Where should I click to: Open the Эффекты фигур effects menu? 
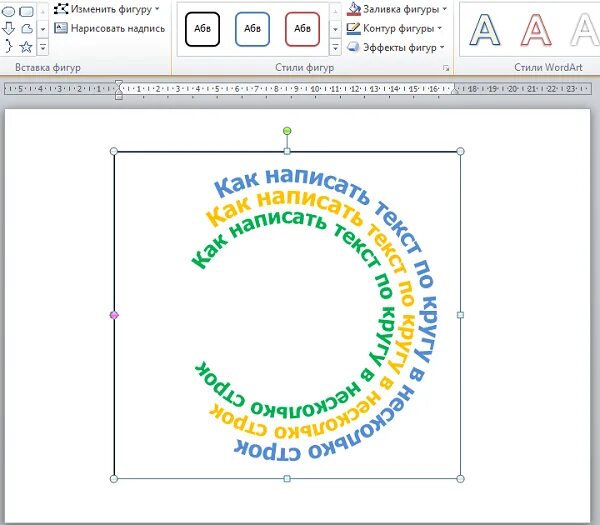[x=396, y=47]
